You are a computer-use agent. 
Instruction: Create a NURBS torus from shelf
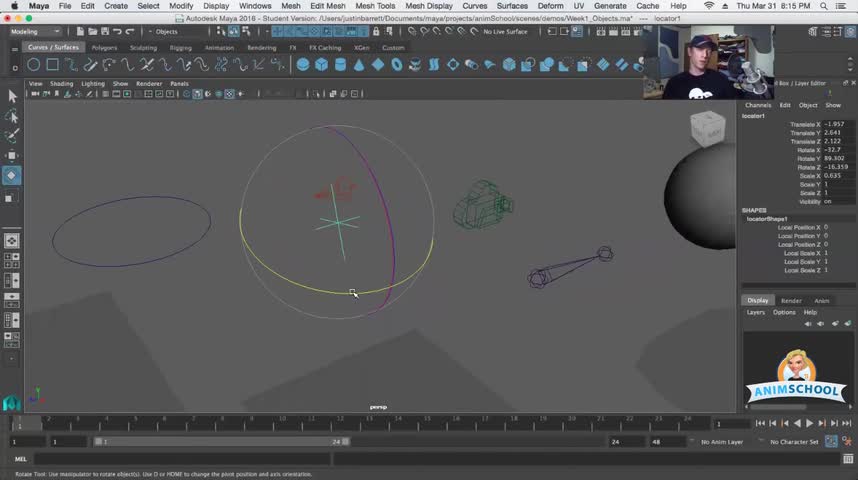pyautogui.click(x=397, y=65)
